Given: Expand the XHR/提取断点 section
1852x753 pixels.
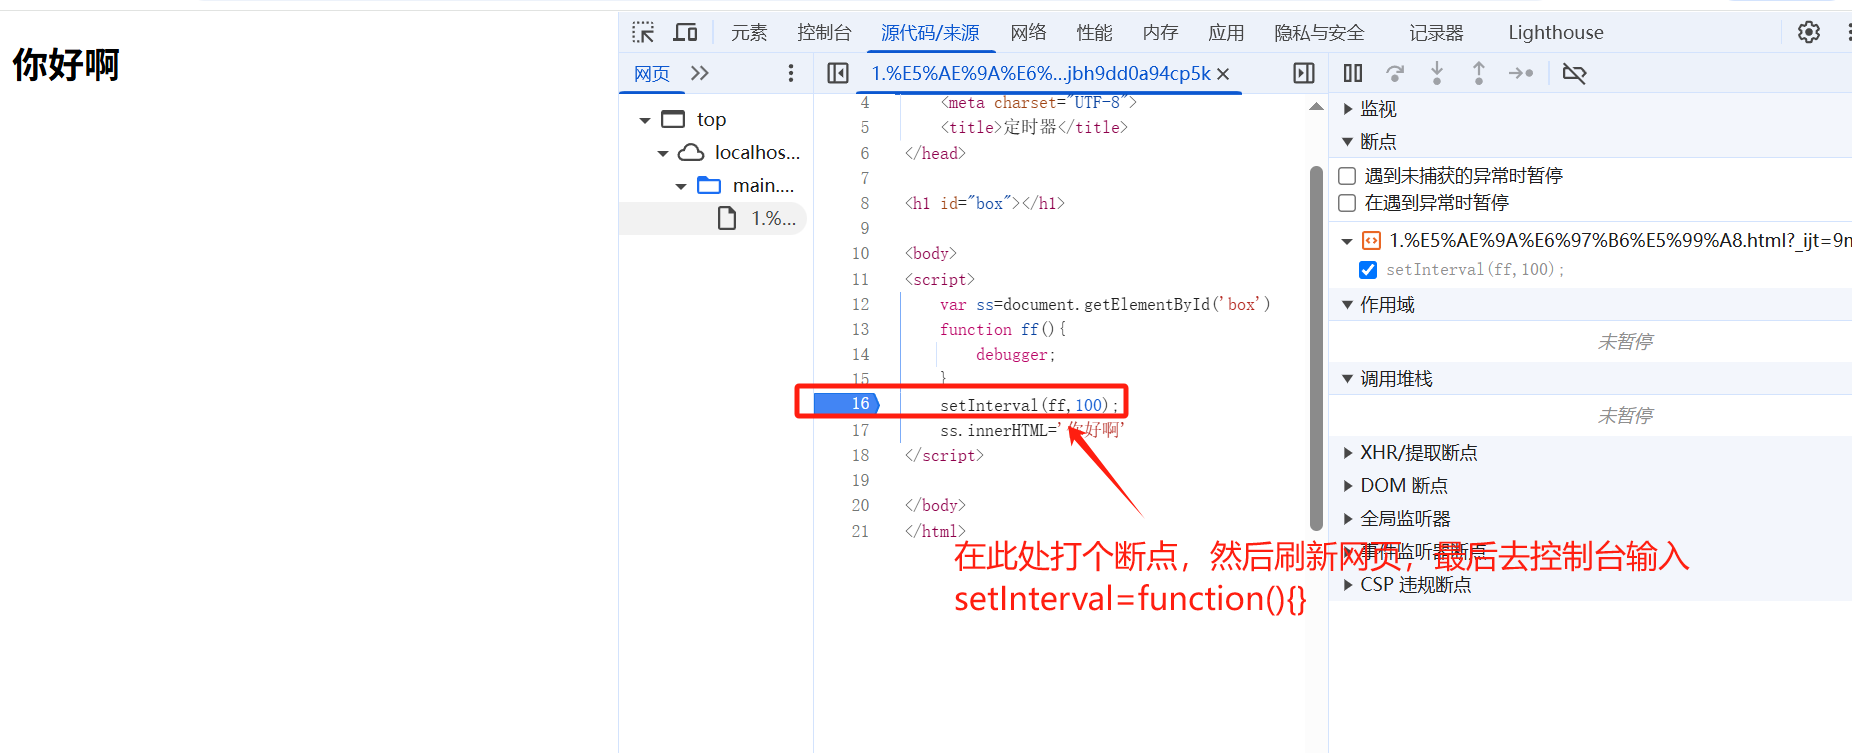Looking at the screenshot, I should pos(1347,453).
